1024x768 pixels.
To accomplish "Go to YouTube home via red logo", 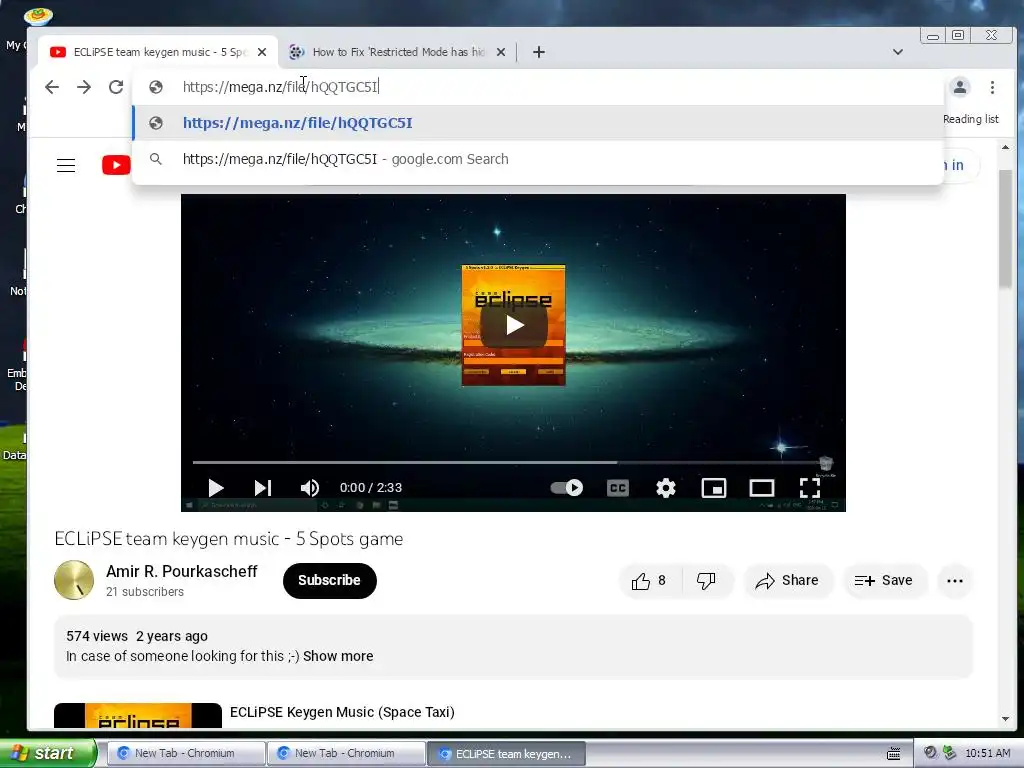I will pyautogui.click(x=116, y=165).
